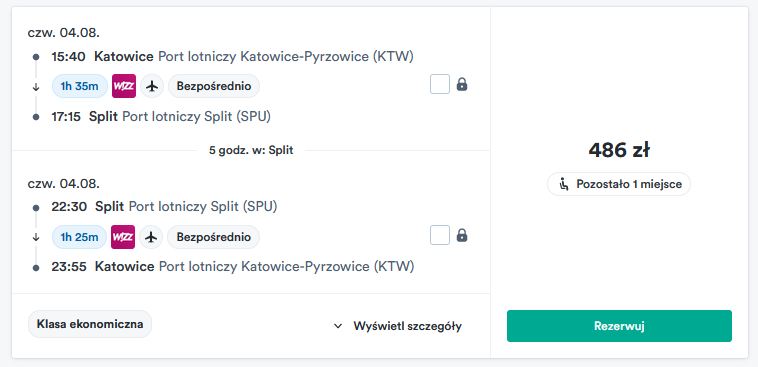Click the lock icon beside the outbound flight checkbox
The height and width of the screenshot is (367, 758).
(462, 85)
